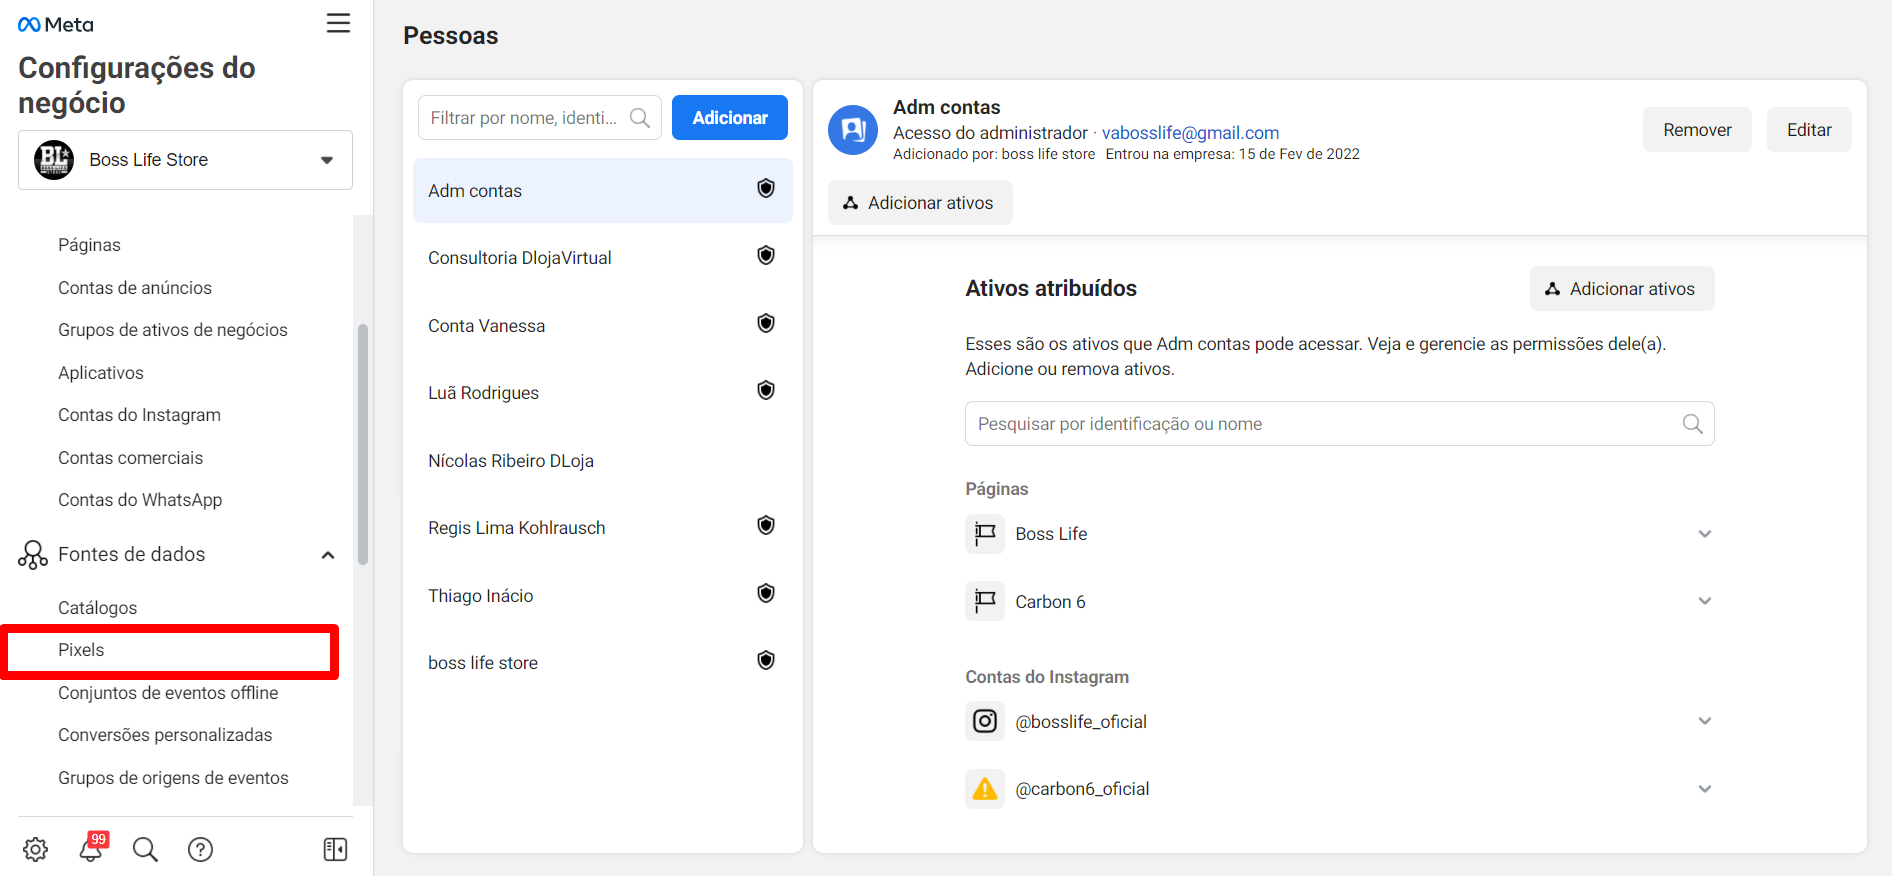
Task: Click admin shield icon for Luã Rodrigues
Action: [x=766, y=390]
